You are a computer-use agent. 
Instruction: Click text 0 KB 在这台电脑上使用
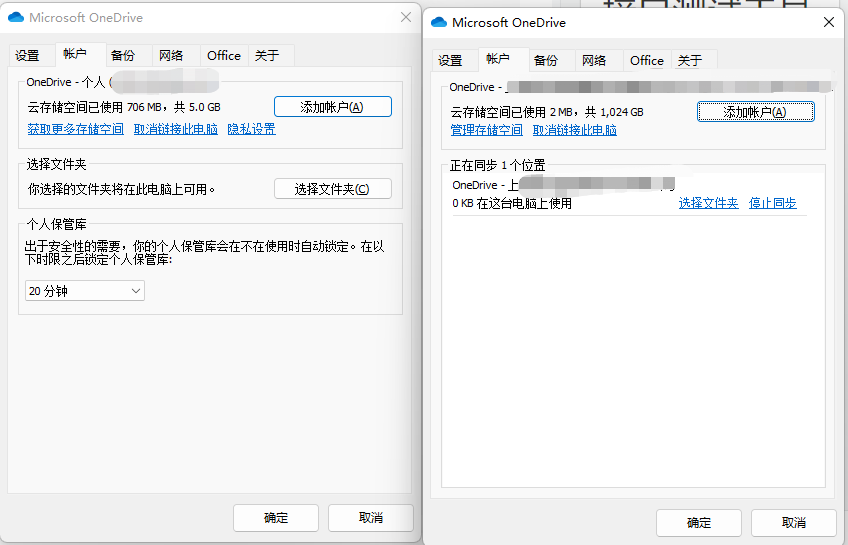pyautogui.click(x=512, y=203)
